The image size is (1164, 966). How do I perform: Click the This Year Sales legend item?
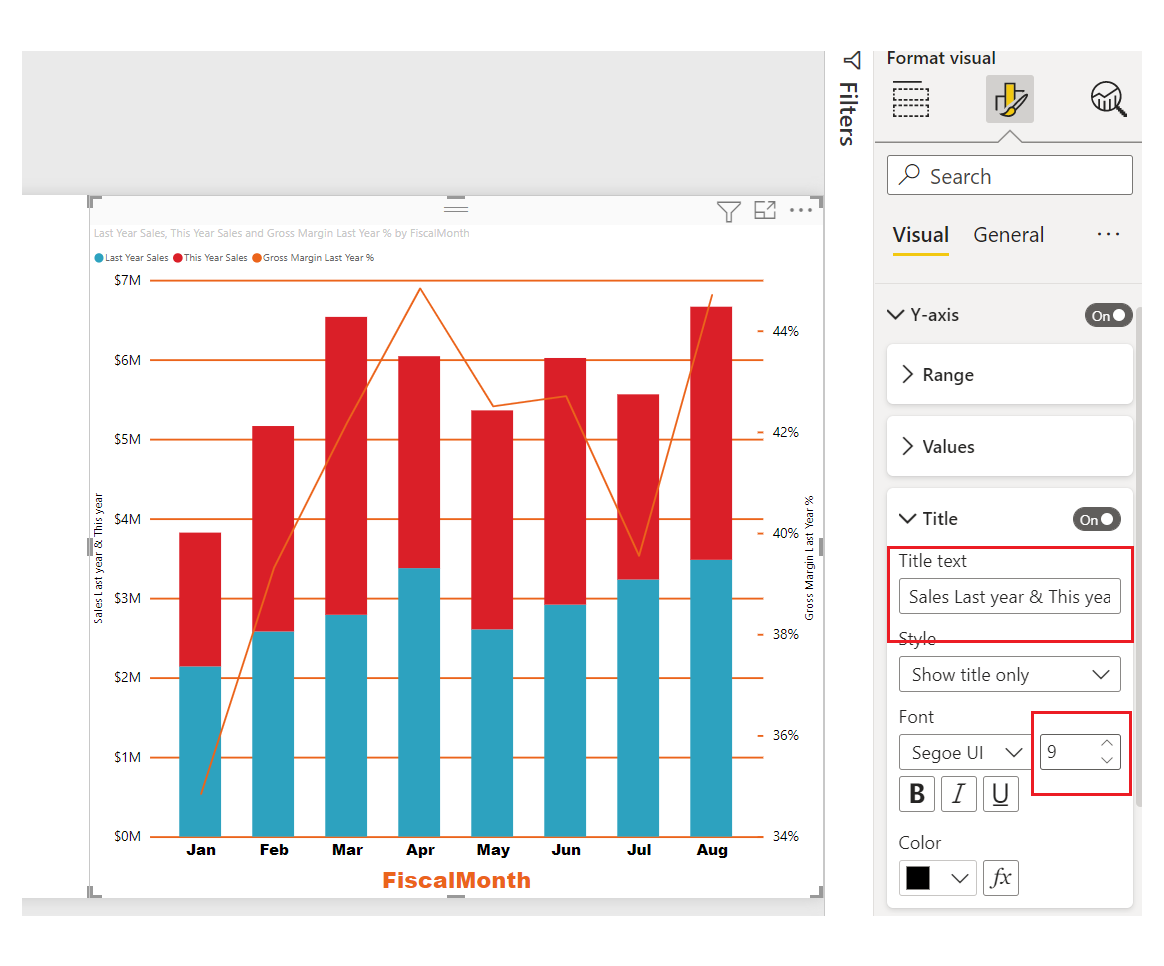(x=210, y=258)
